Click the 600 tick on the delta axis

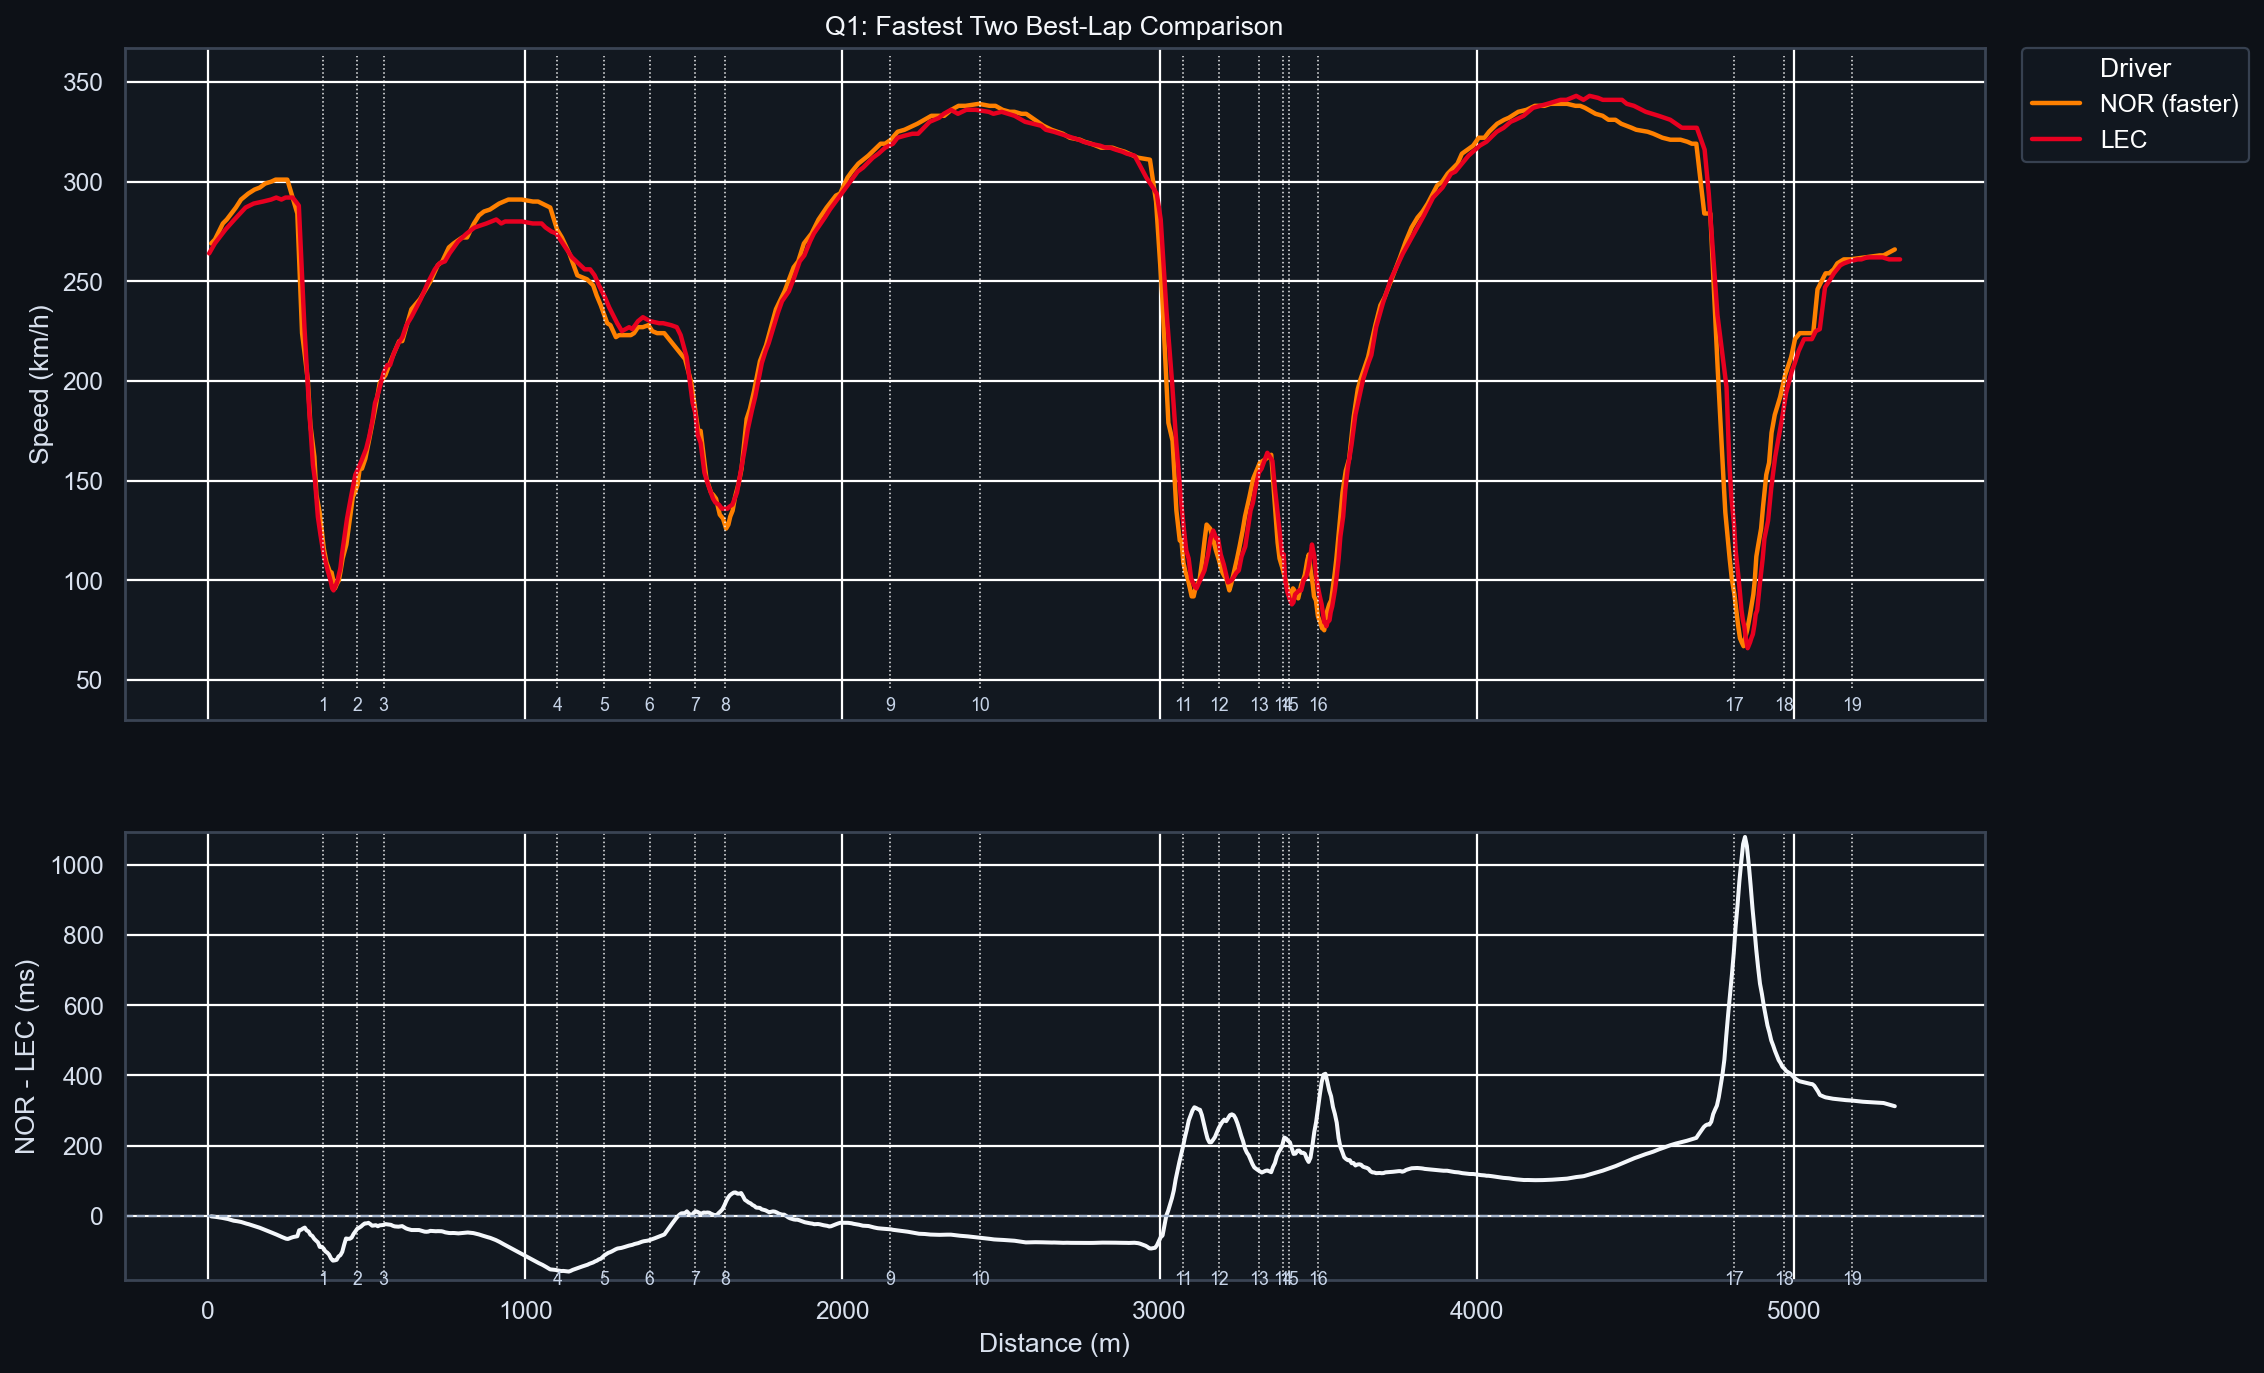click(83, 1006)
